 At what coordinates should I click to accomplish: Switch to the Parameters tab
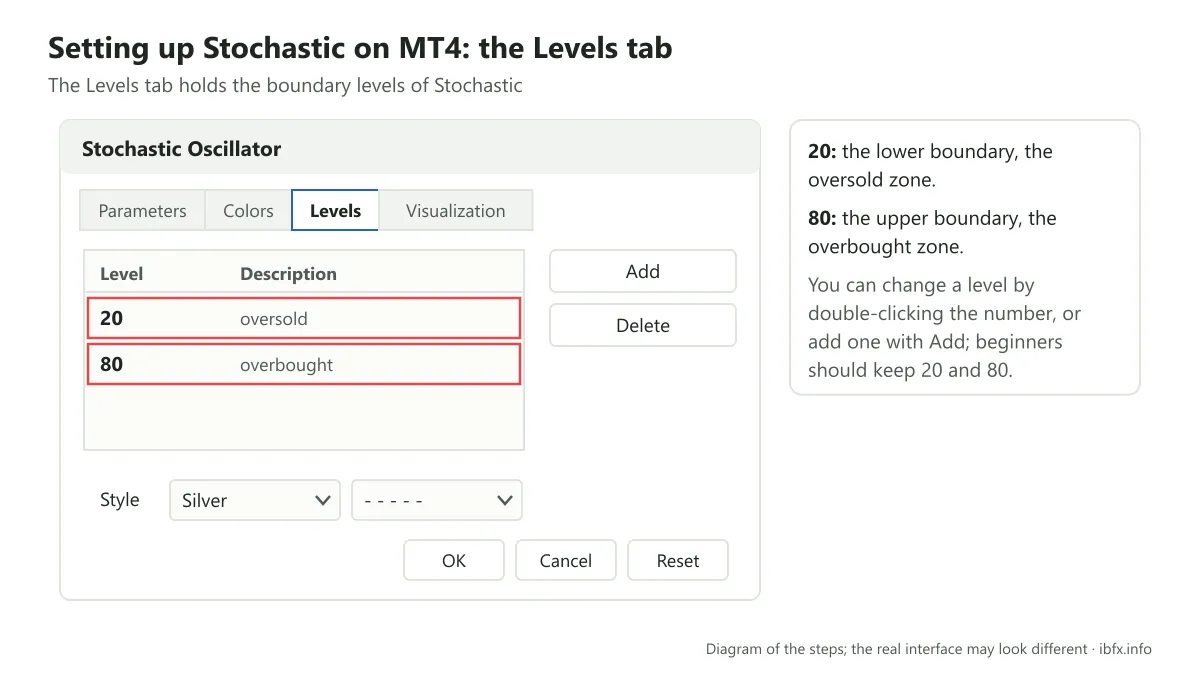pos(142,211)
